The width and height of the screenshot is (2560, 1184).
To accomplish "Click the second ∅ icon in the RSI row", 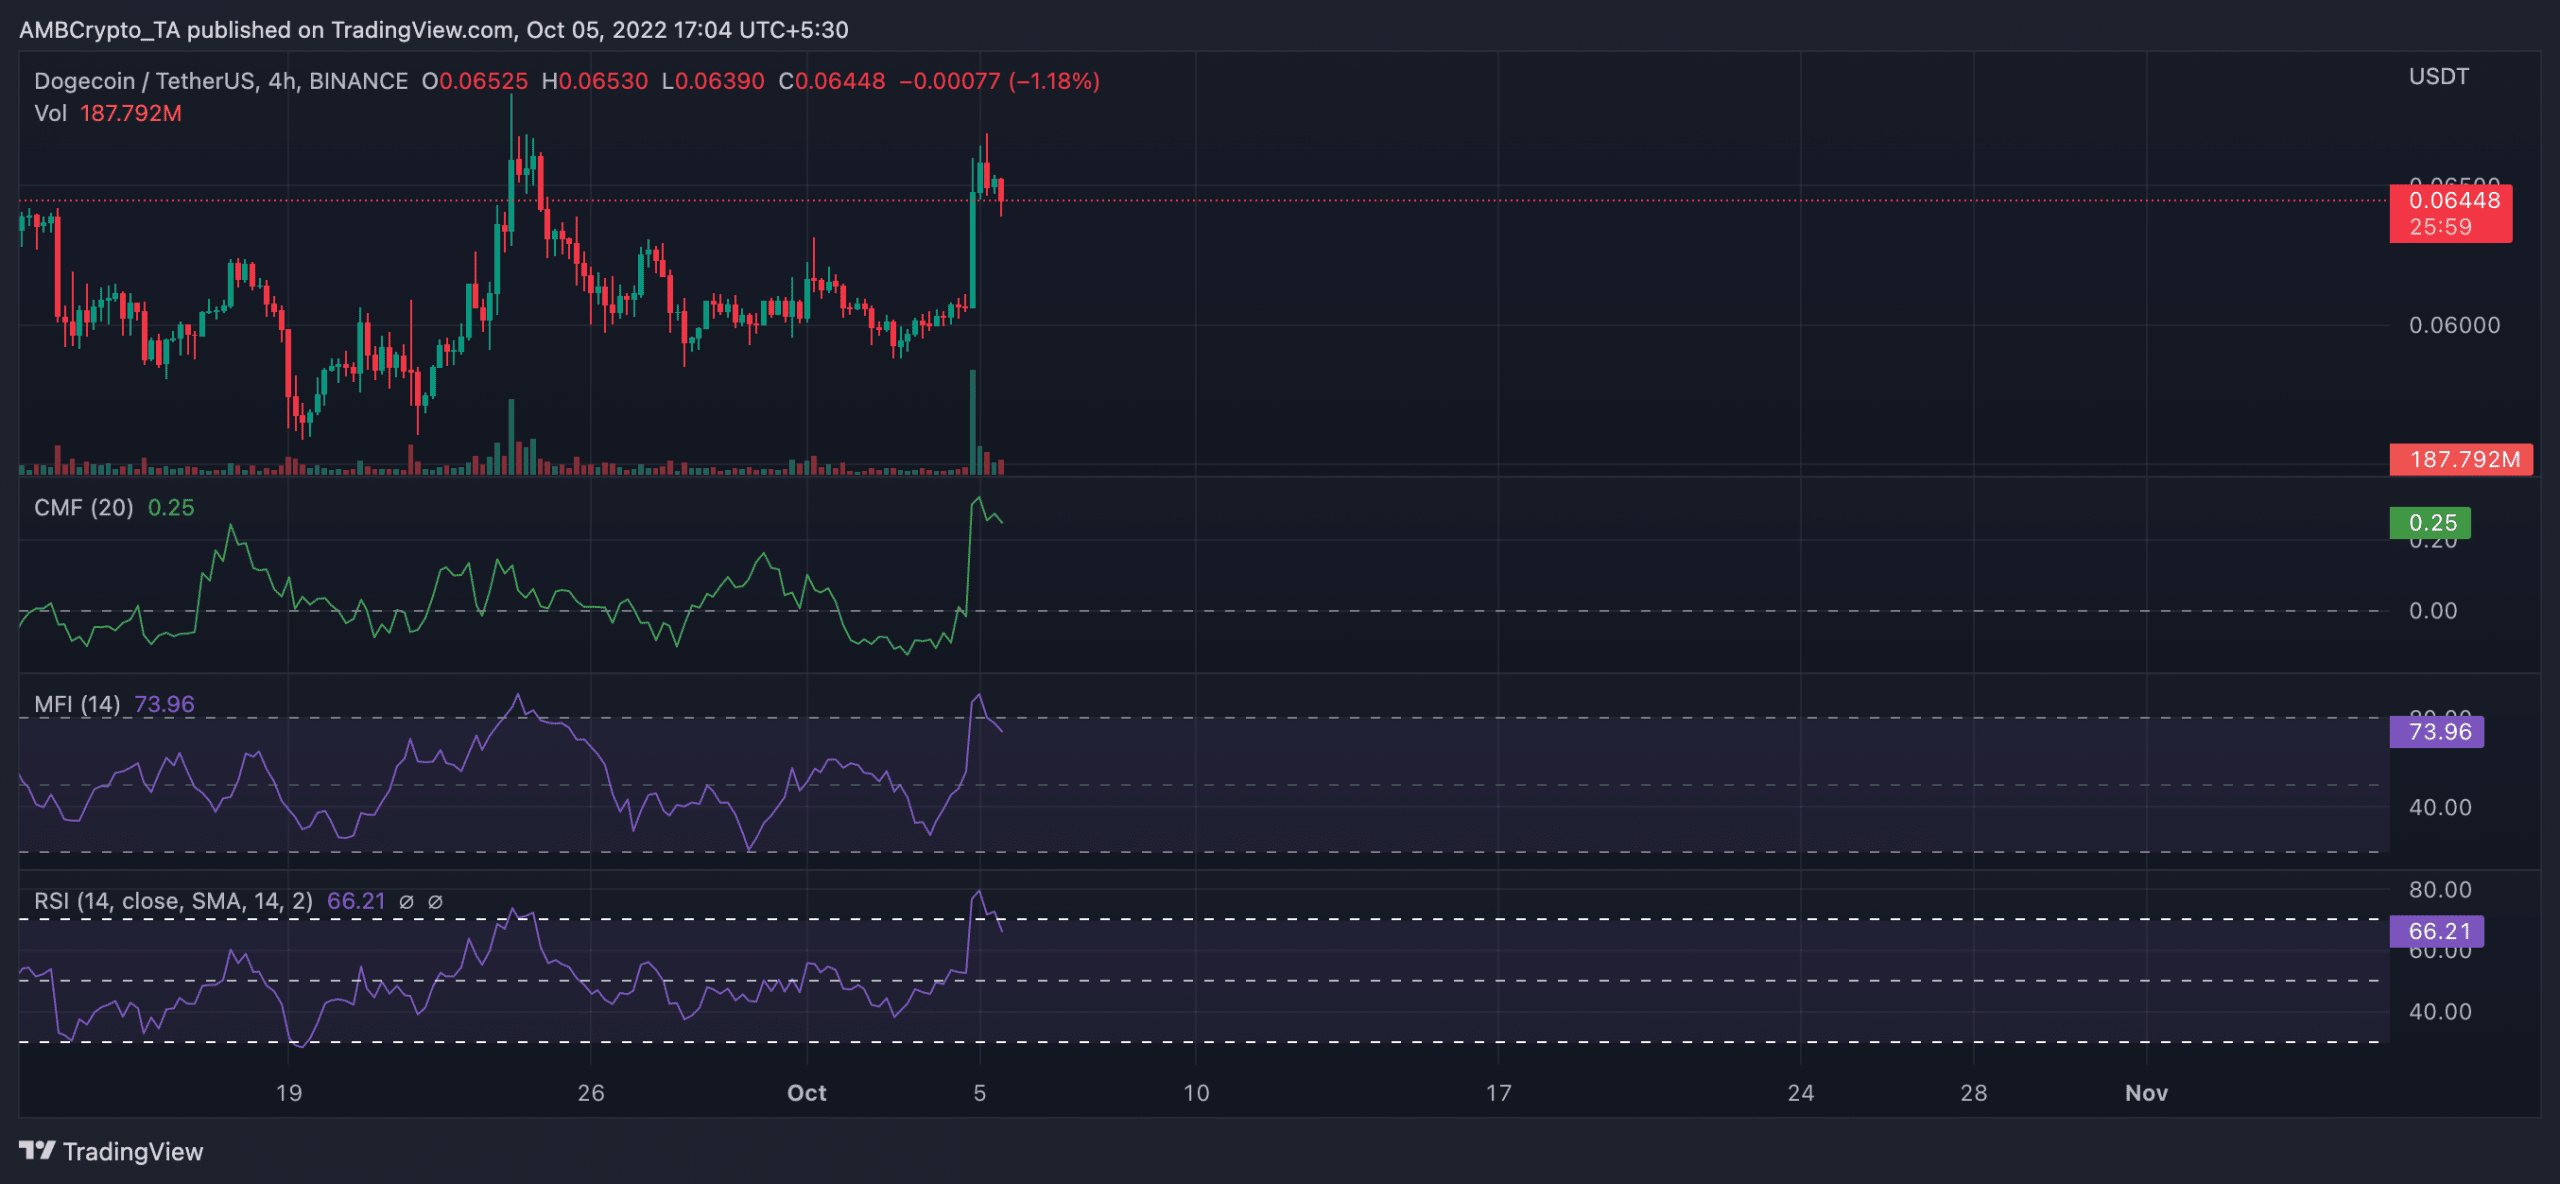I will coord(434,900).
